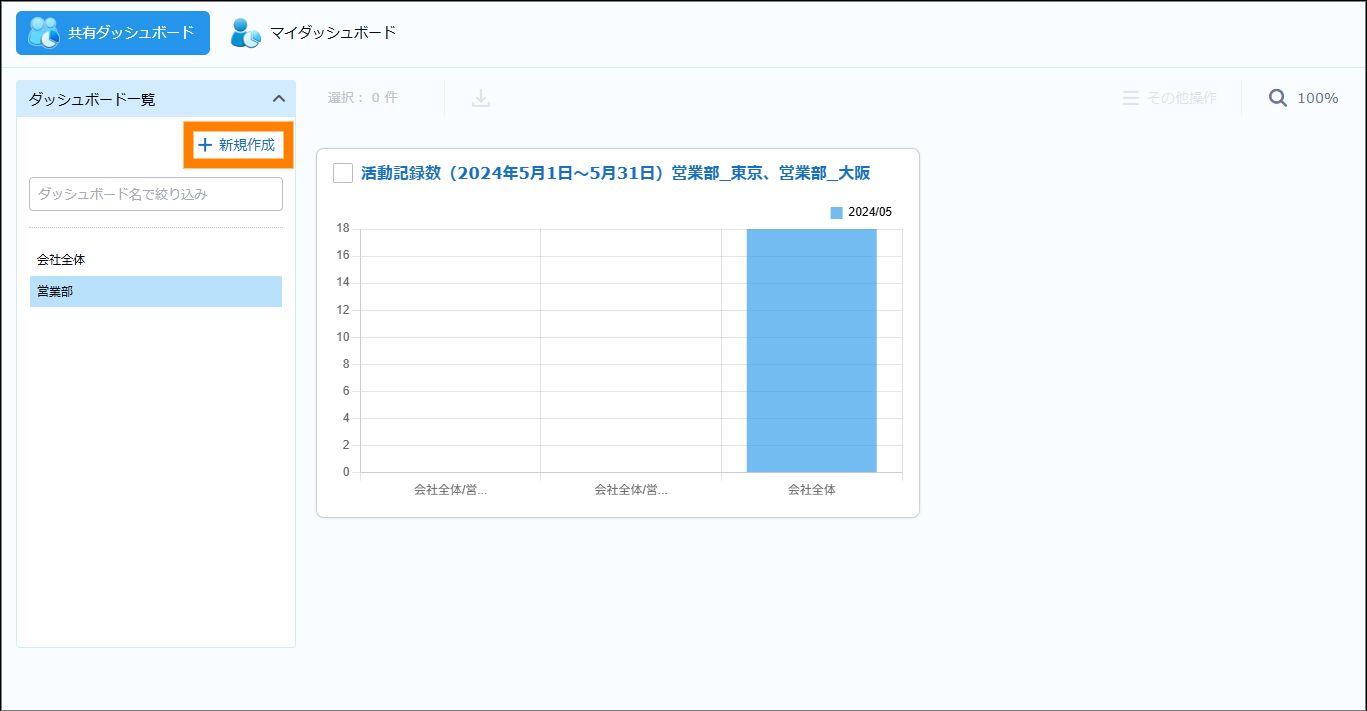Viewport: 1367px width, 711px height.
Task: Click the hamburger icon beside その他操作
Action: 1130,98
